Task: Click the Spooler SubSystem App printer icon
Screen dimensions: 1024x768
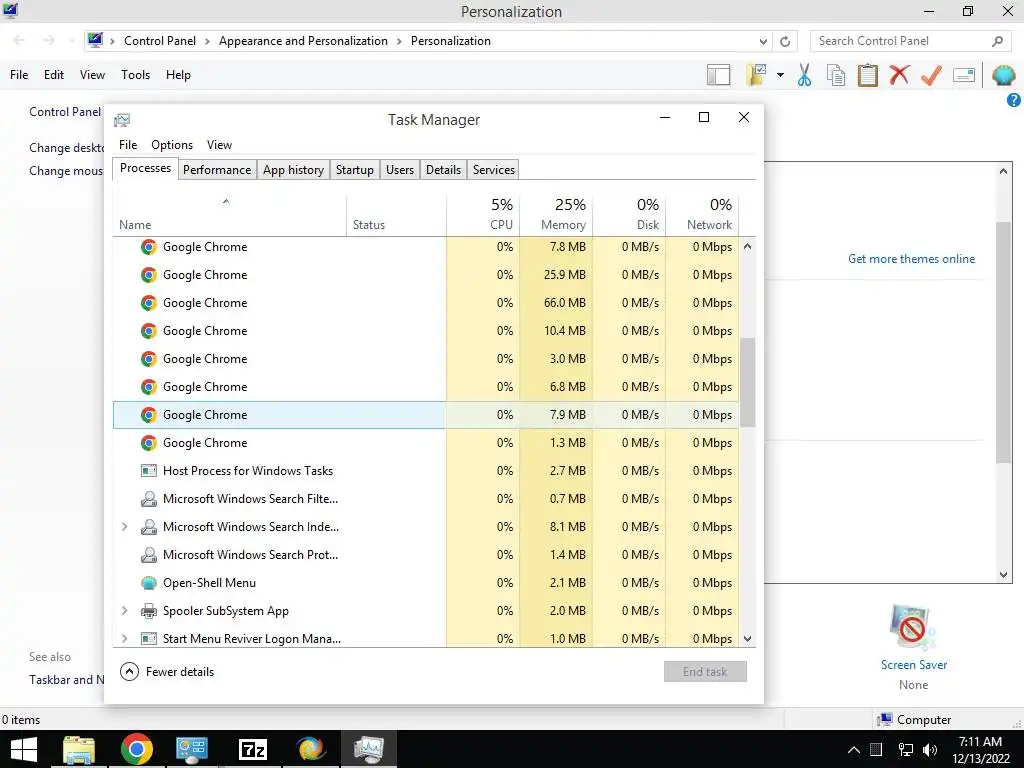Action: 149,611
